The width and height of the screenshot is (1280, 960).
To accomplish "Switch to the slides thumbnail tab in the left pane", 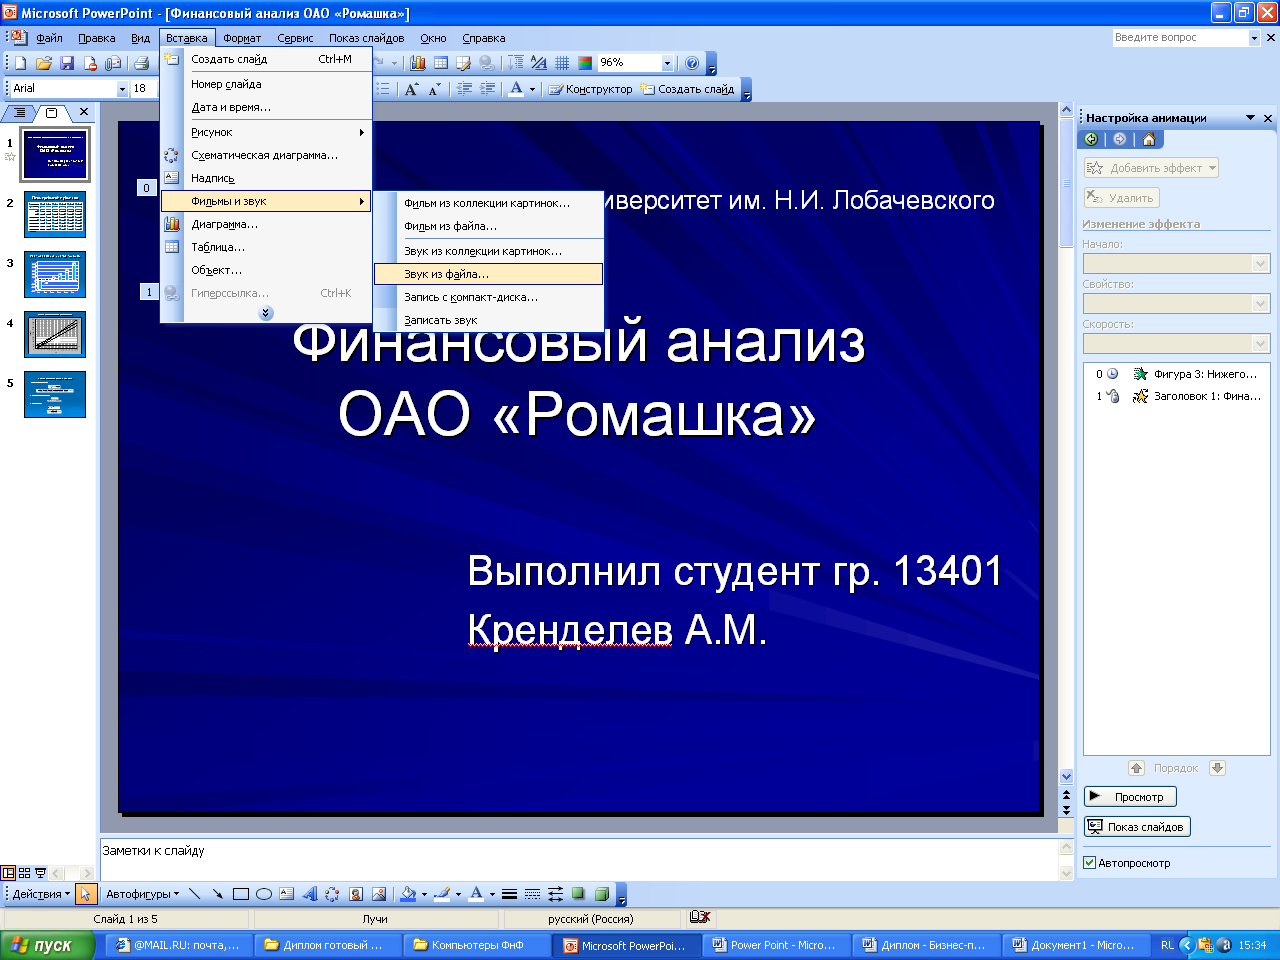I will (x=52, y=113).
